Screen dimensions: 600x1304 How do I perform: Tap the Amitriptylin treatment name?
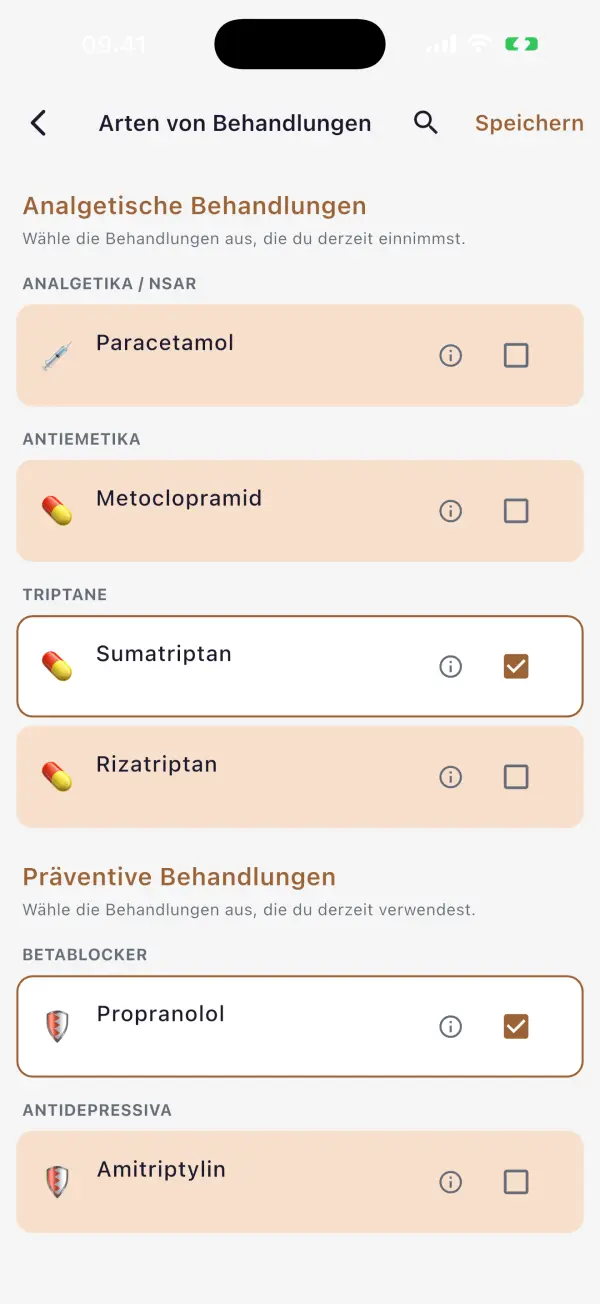[x=161, y=1170]
